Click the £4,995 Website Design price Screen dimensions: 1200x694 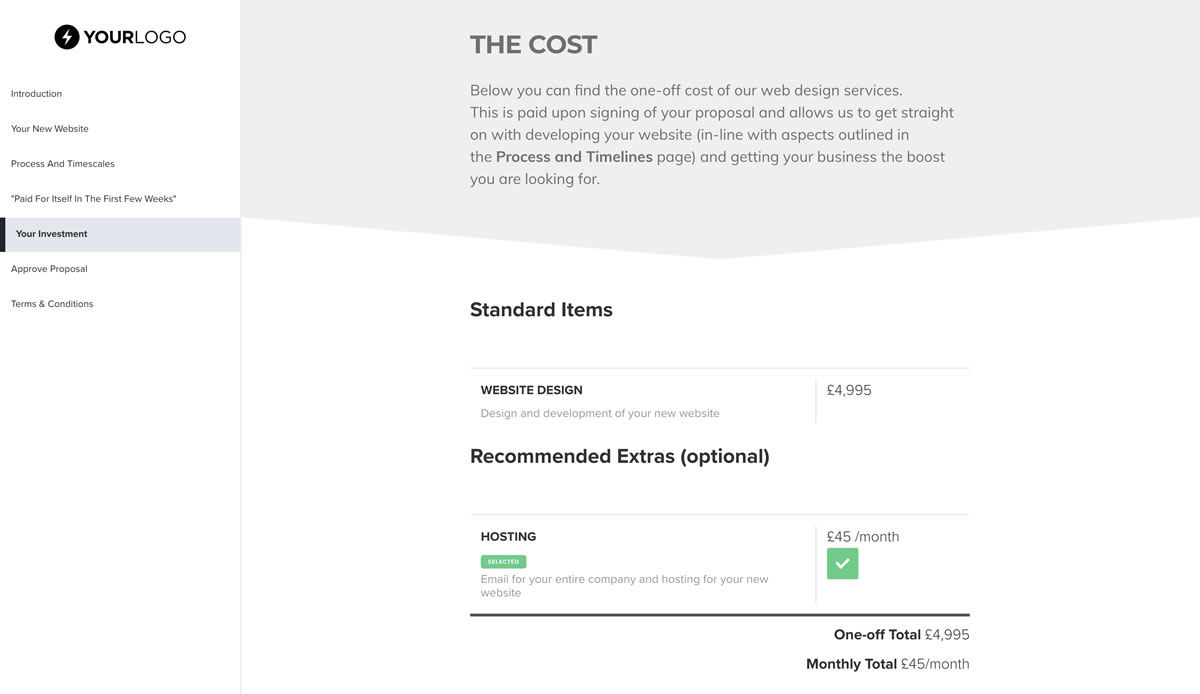[x=849, y=390]
